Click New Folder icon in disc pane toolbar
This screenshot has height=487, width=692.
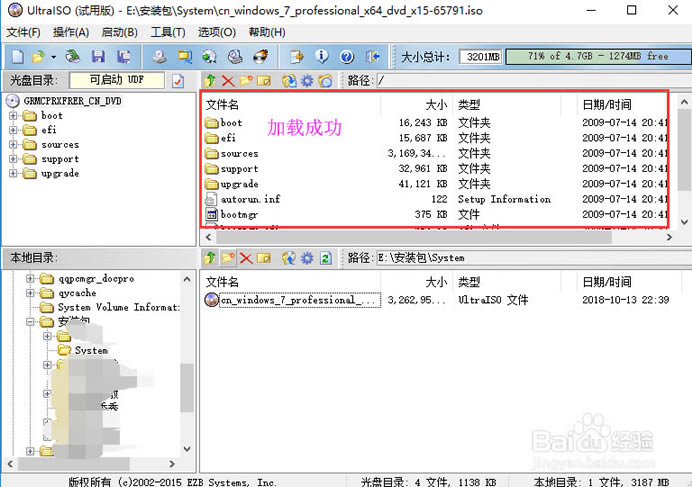pos(246,81)
